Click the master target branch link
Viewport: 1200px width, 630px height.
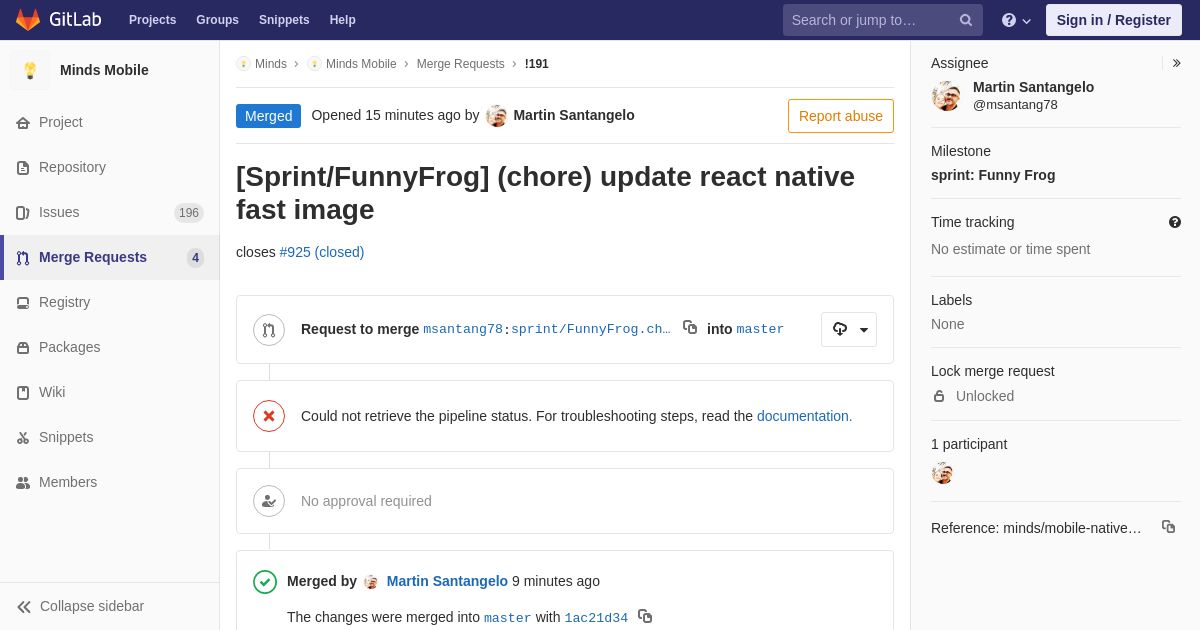point(760,329)
